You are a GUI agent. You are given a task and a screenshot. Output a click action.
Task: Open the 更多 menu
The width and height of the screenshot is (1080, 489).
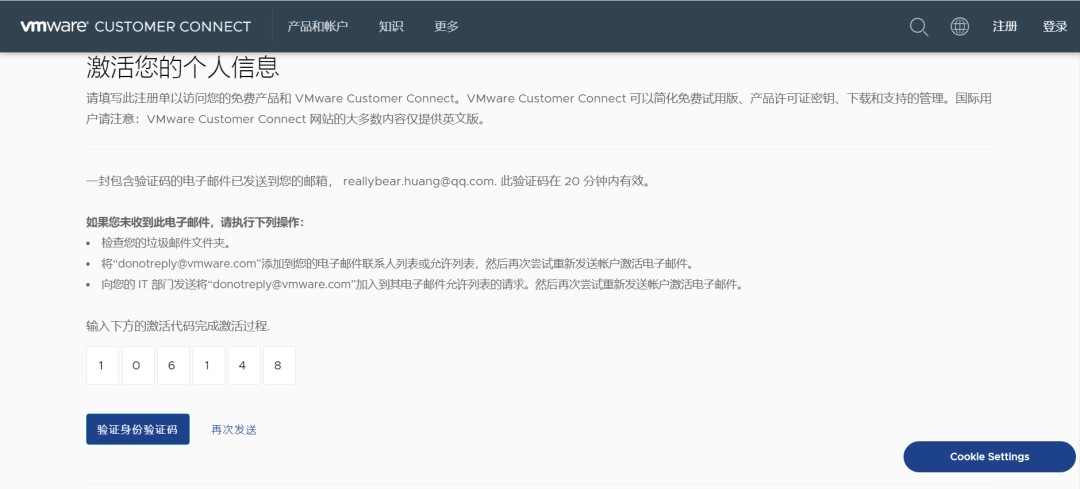pyautogui.click(x=446, y=27)
